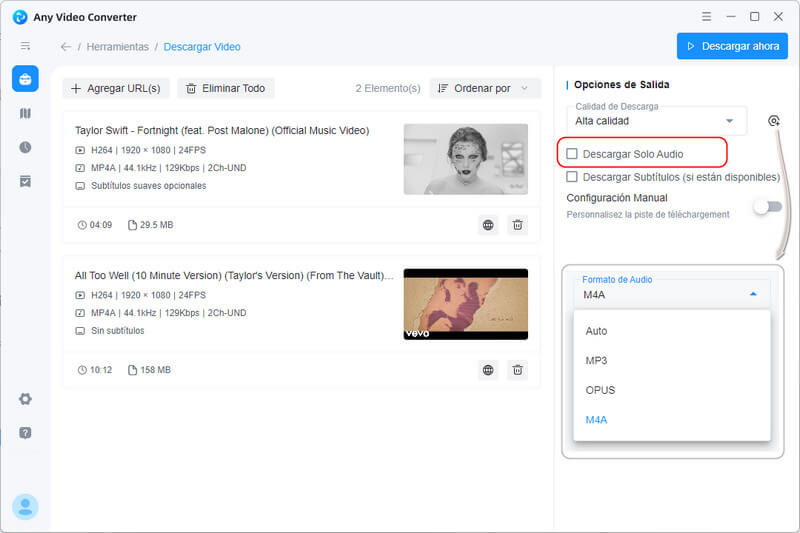Viewport: 800px width, 533px height.
Task: Click the '2 Elemento(s)' count
Action: pyautogui.click(x=388, y=88)
